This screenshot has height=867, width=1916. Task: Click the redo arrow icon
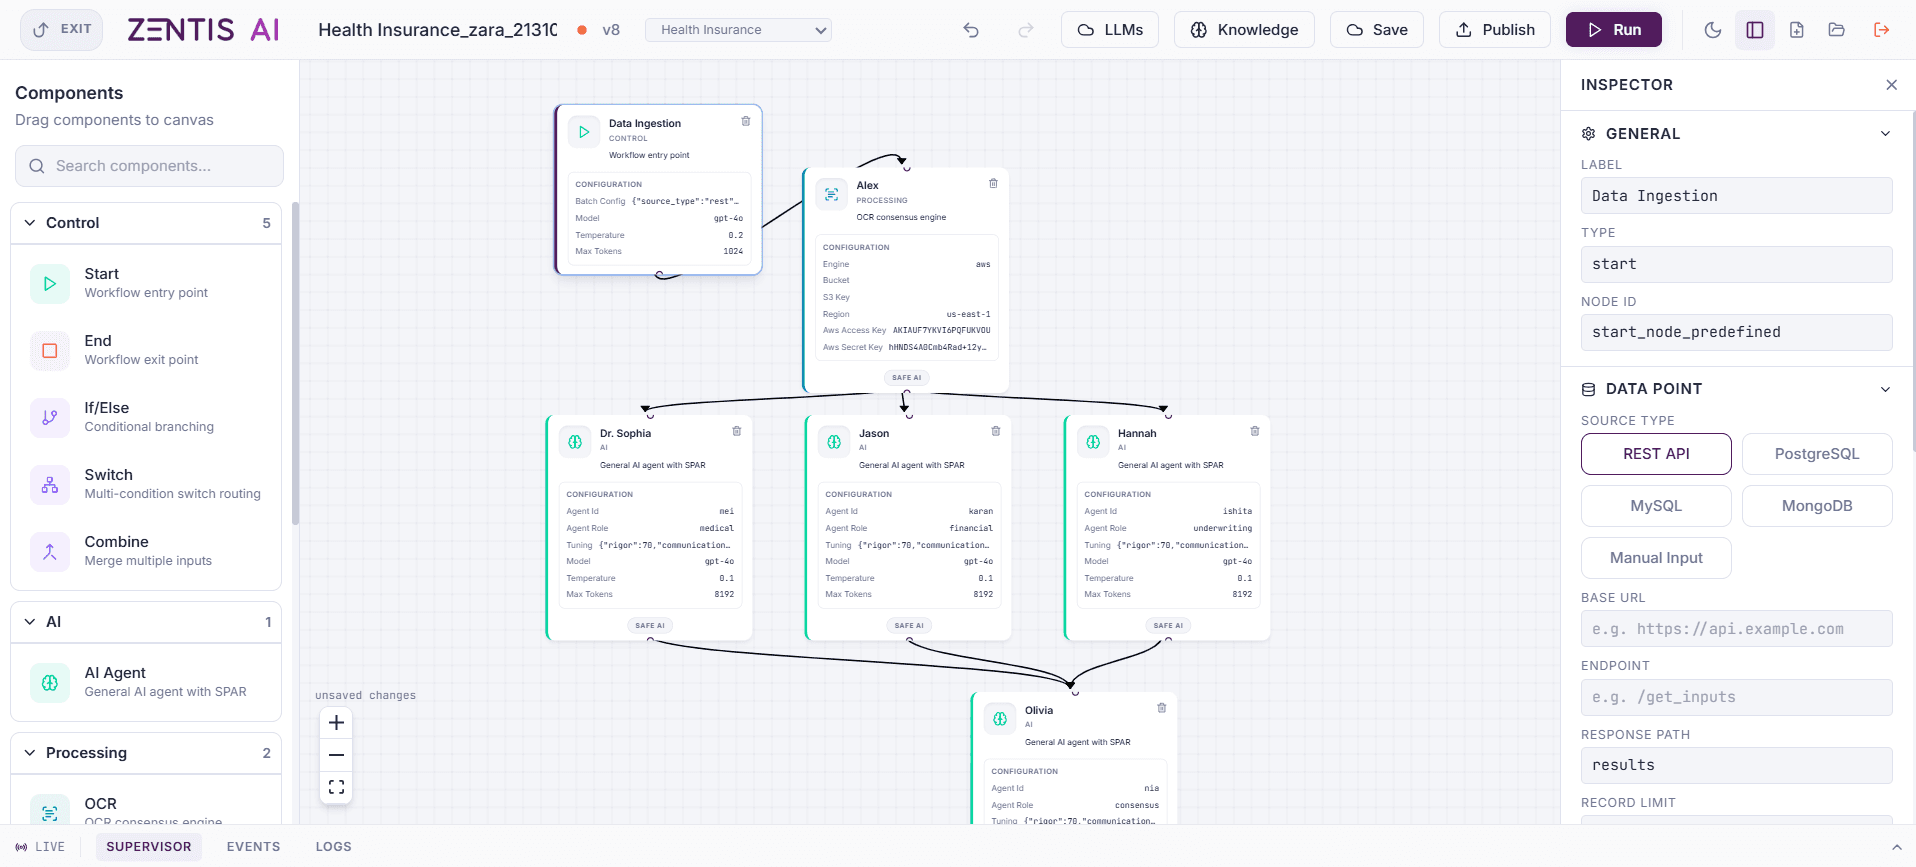[x=1025, y=30]
